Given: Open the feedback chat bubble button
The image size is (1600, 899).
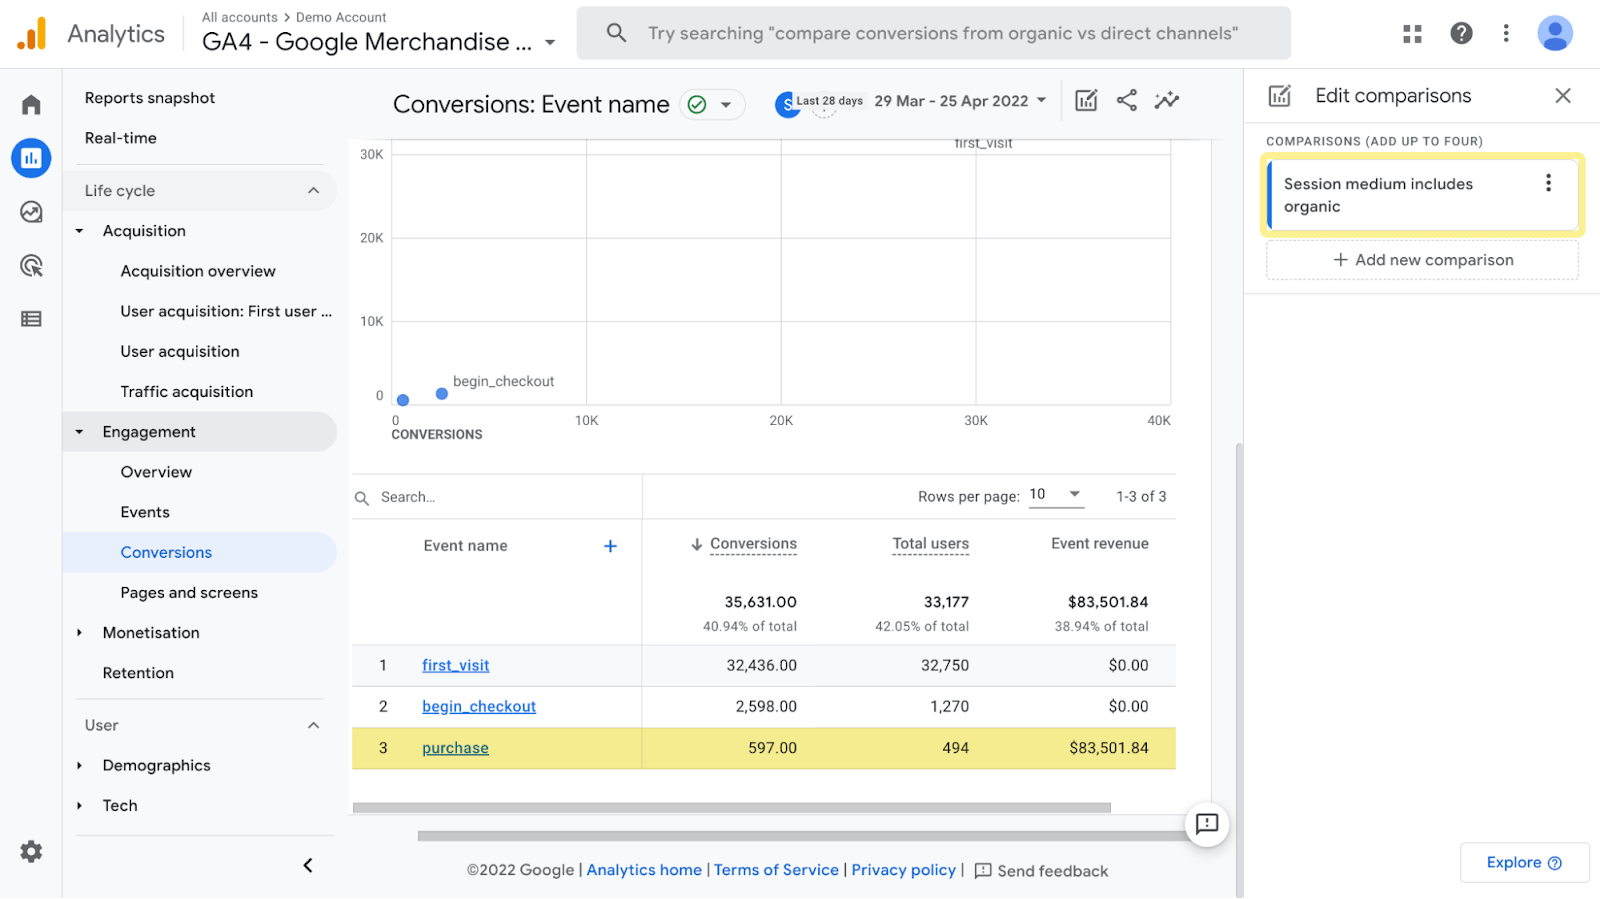Looking at the screenshot, I should tap(1207, 824).
